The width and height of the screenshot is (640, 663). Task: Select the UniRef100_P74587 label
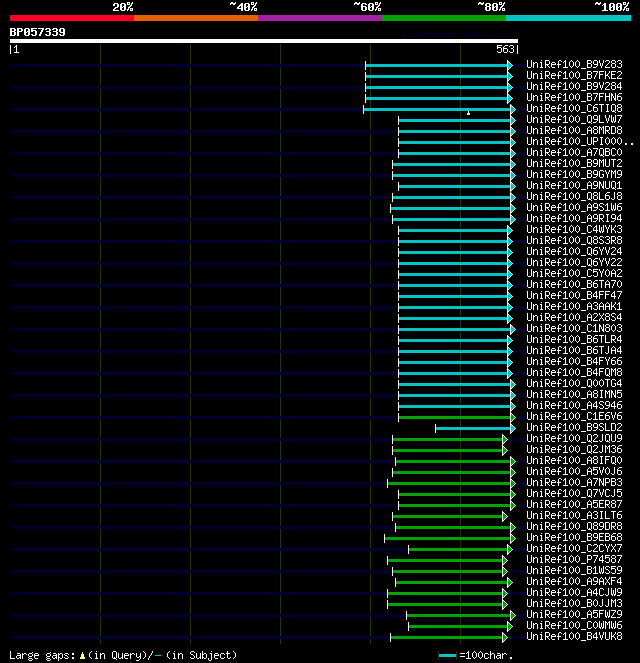click(x=574, y=559)
